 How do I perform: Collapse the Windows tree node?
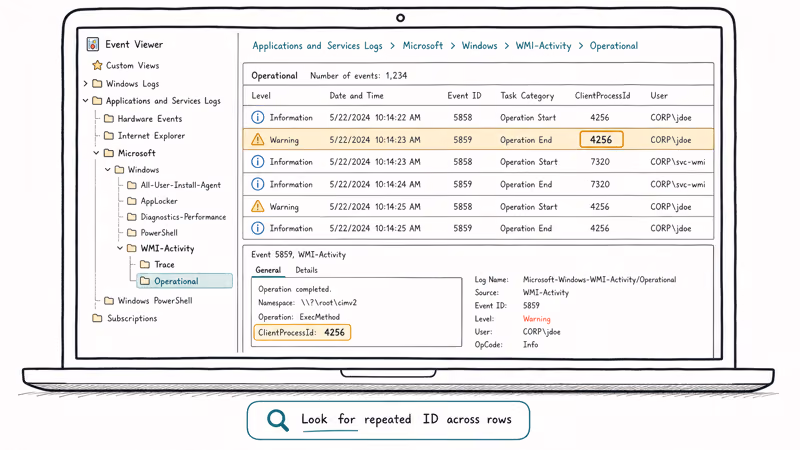tap(108, 169)
